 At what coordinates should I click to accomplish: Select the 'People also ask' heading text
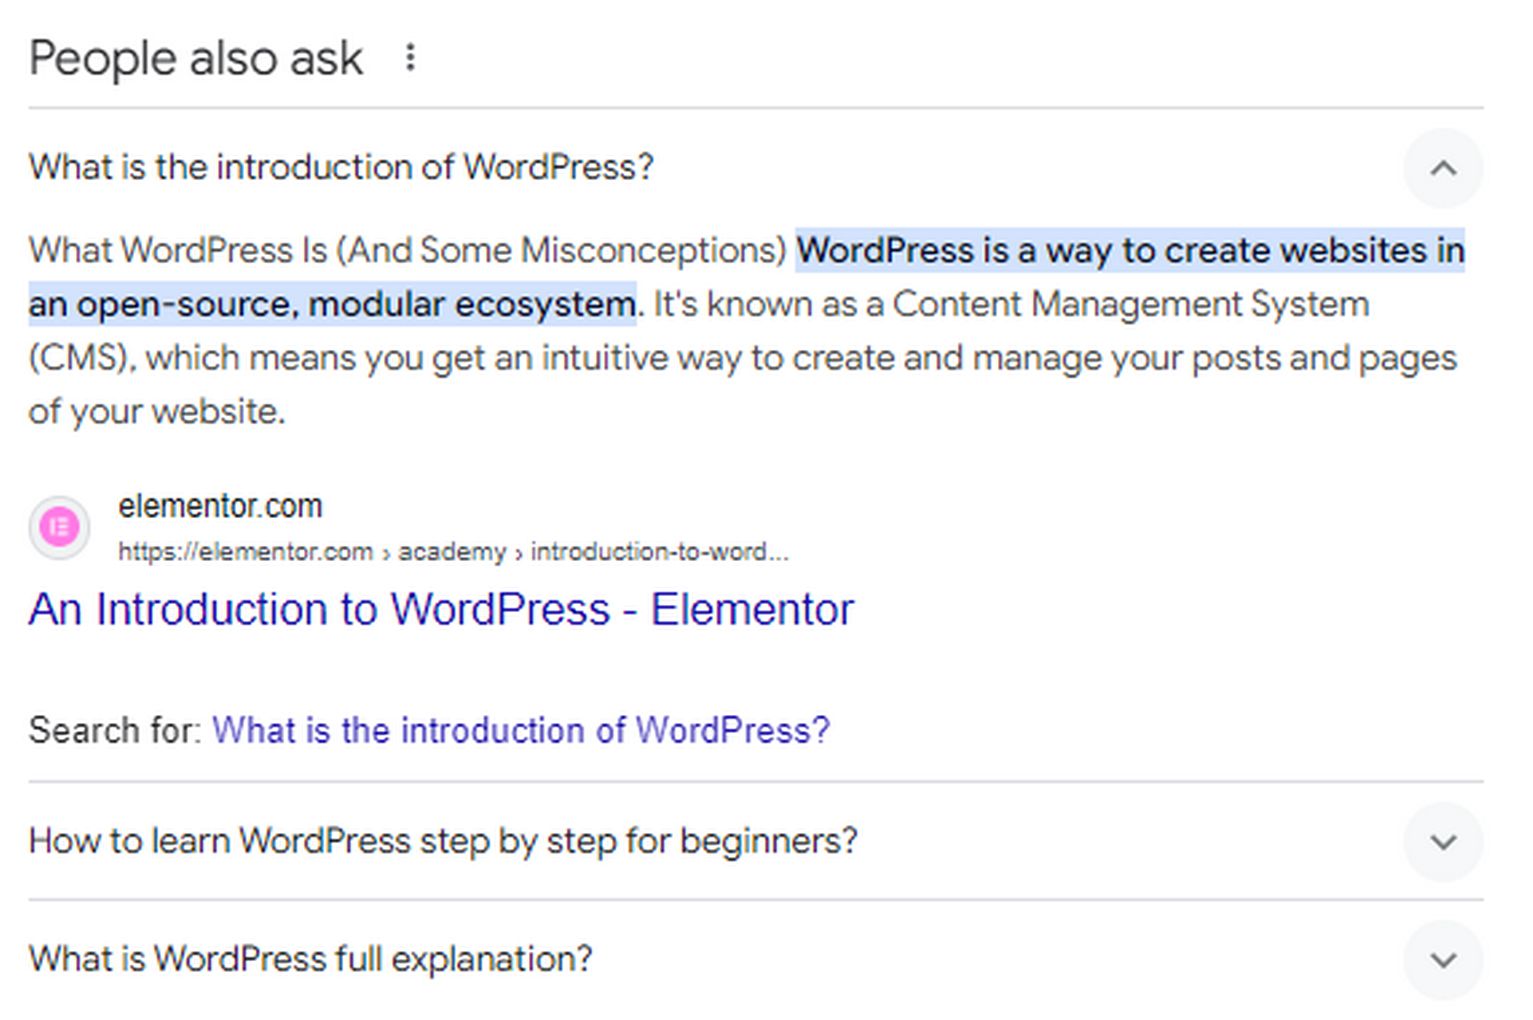click(x=196, y=58)
